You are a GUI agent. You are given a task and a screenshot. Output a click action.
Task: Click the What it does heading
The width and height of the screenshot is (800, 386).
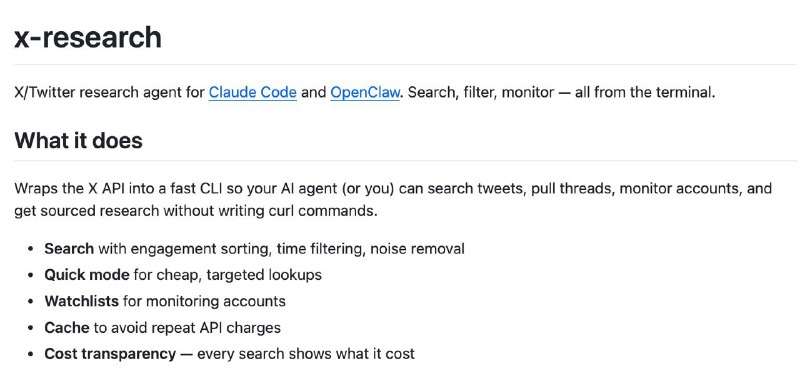[78, 140]
